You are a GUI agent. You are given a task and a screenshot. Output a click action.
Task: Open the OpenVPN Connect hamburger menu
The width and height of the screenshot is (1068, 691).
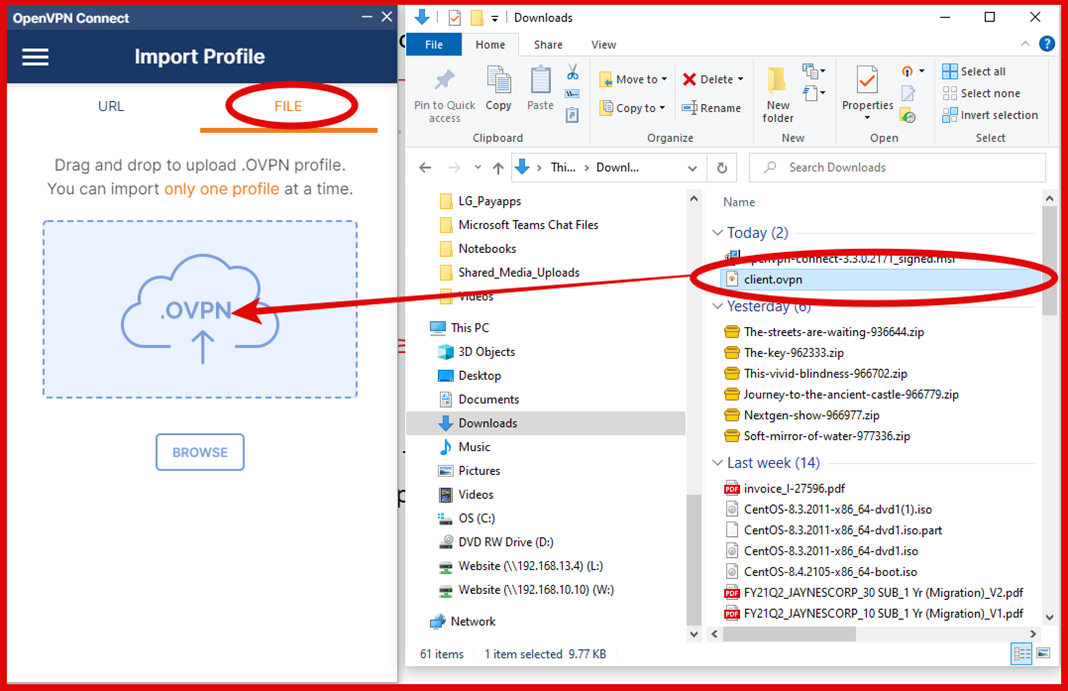coord(35,57)
